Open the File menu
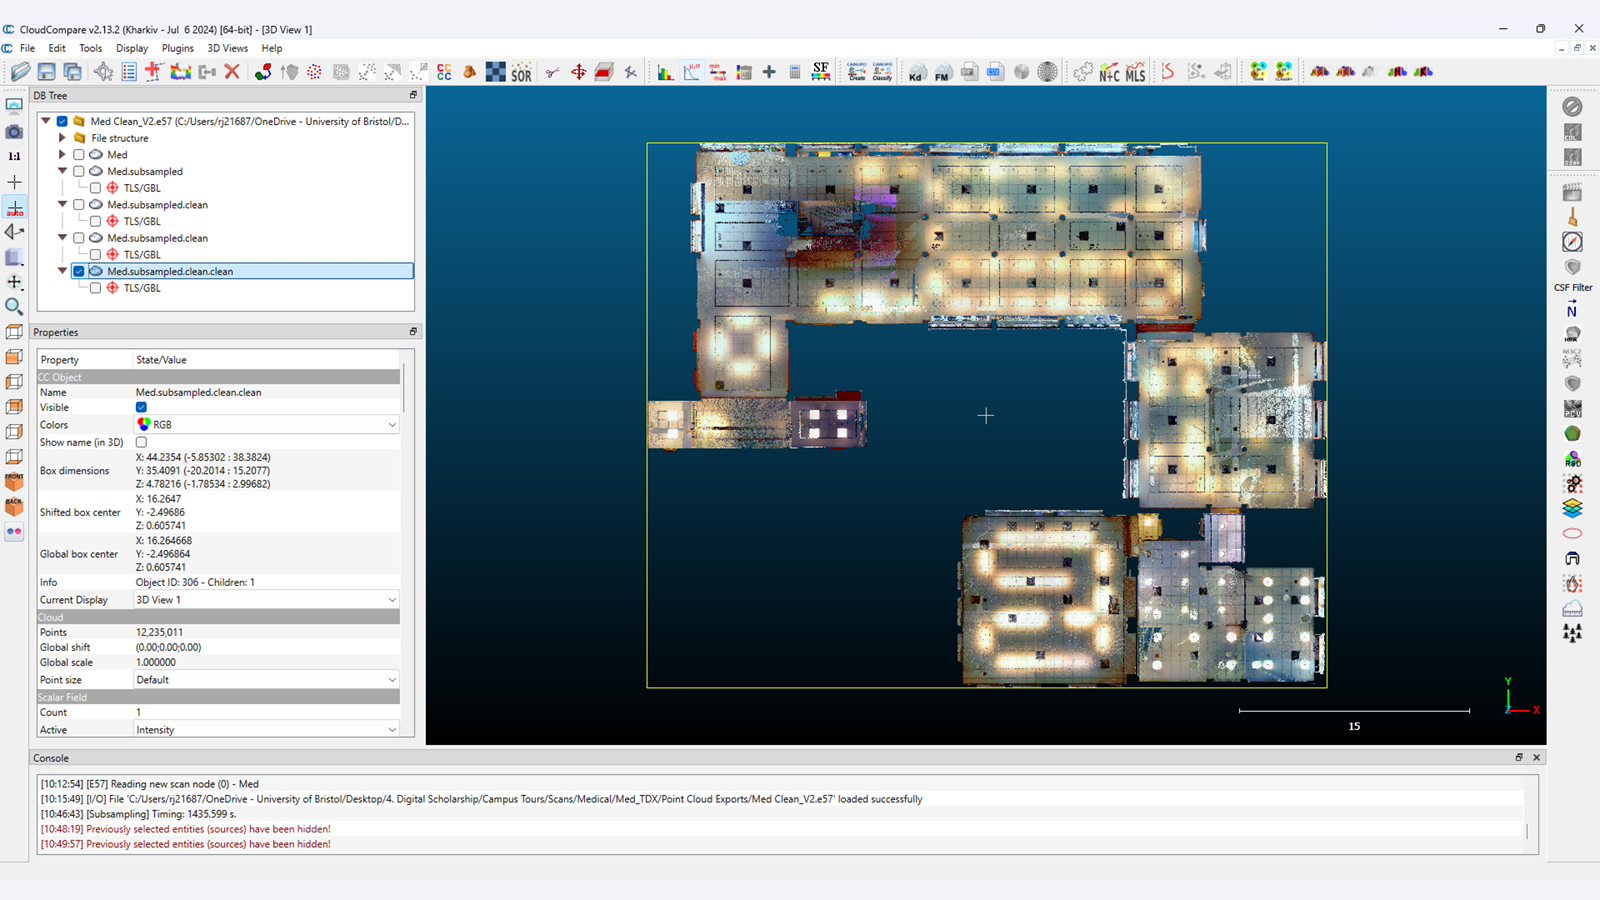Screen dimensions: 1600x900 27,48
